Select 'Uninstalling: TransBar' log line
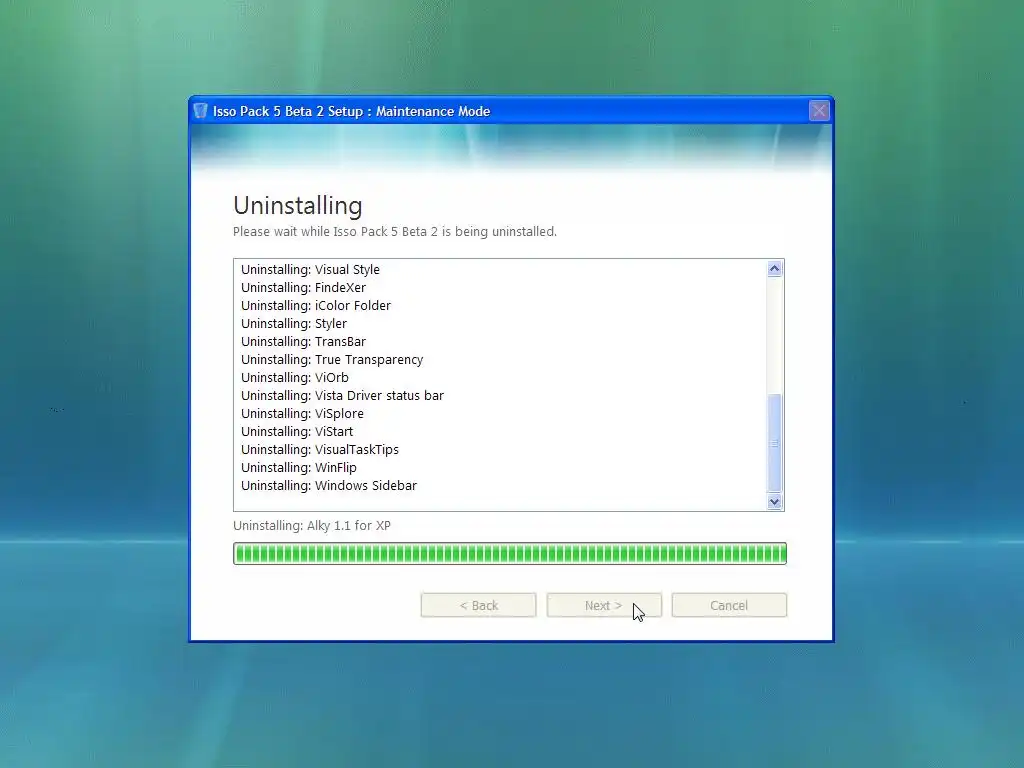 tap(304, 342)
